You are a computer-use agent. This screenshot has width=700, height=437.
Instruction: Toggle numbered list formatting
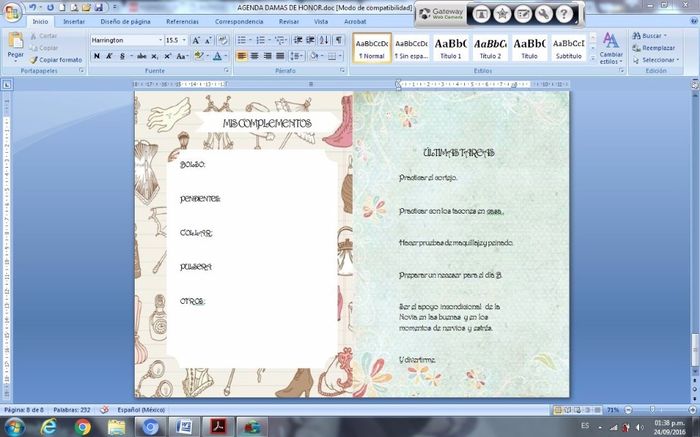[x=260, y=40]
